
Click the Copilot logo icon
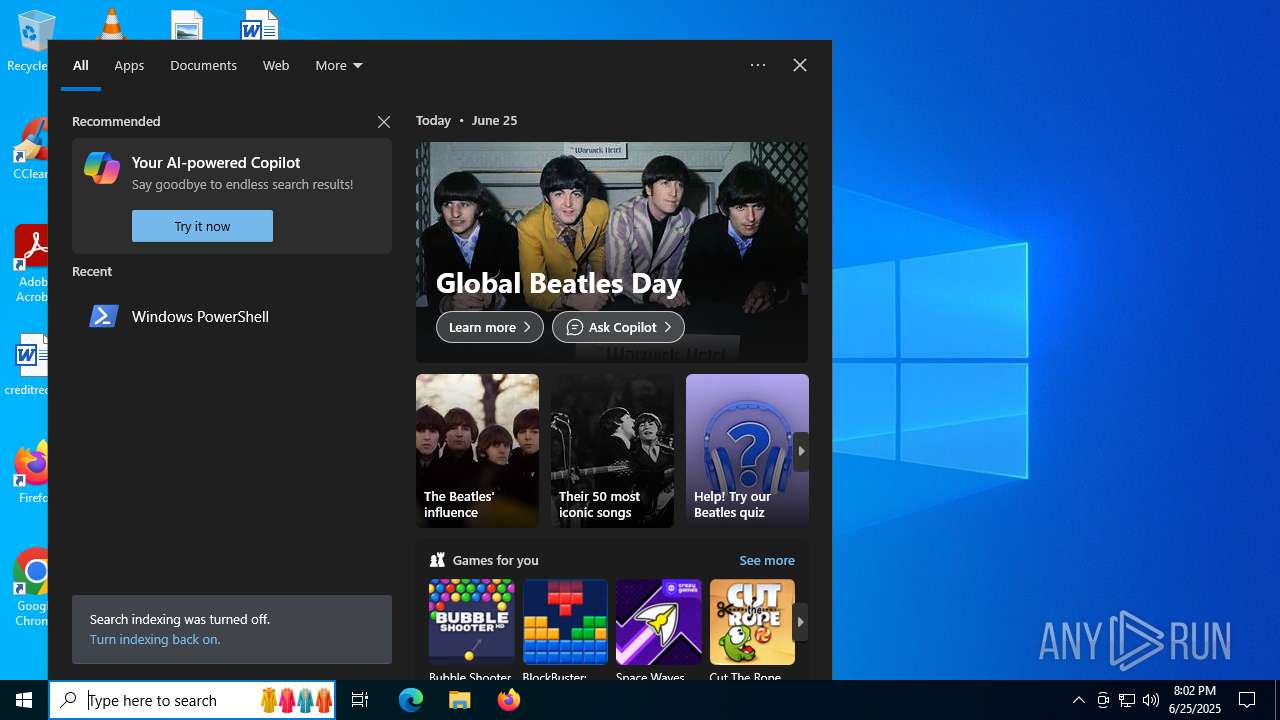tap(102, 168)
